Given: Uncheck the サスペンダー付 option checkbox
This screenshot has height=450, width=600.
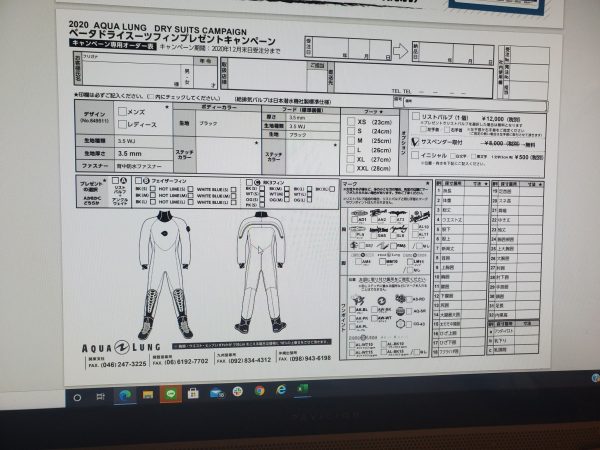Looking at the screenshot, I should [415, 142].
